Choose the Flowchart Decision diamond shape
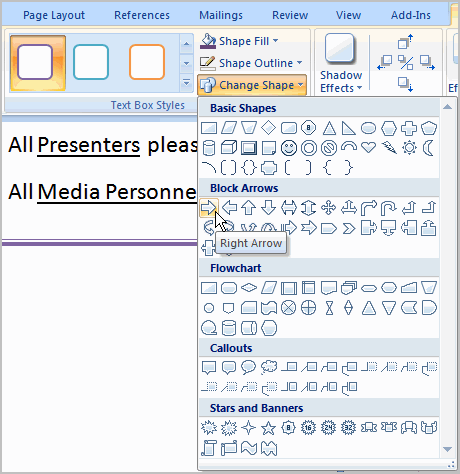 [249, 287]
